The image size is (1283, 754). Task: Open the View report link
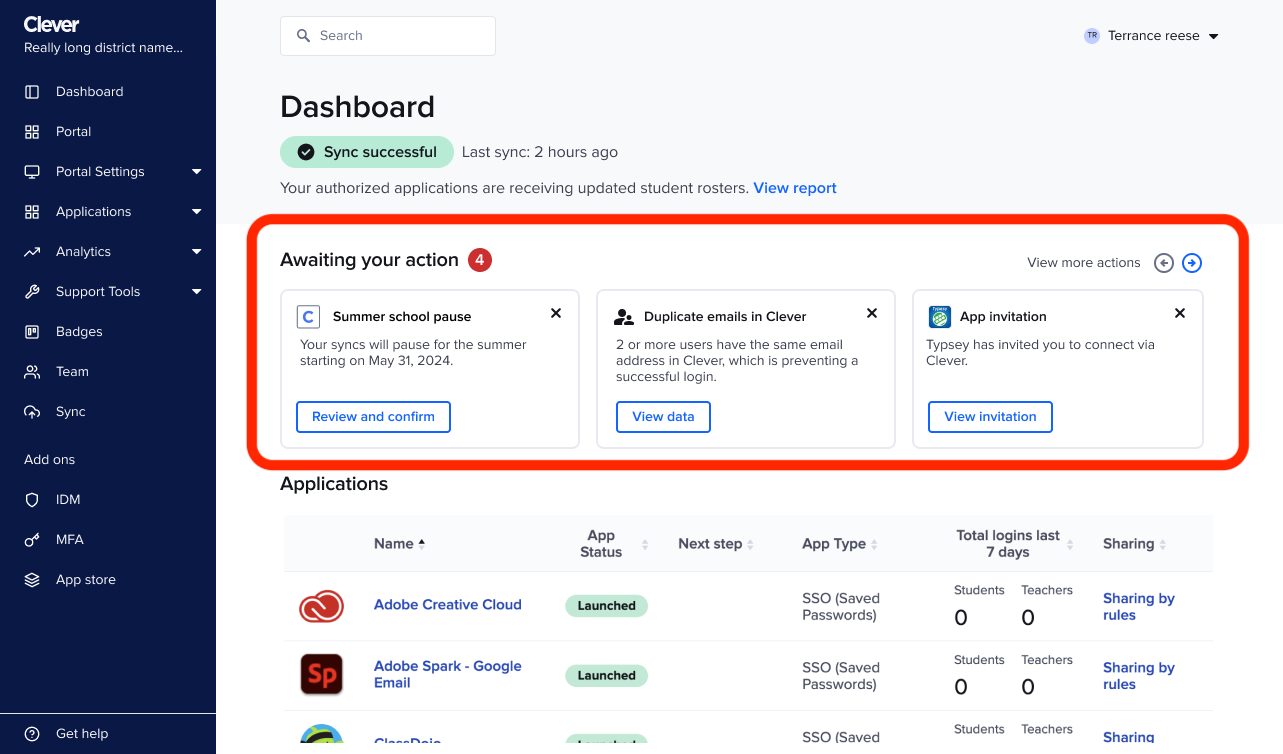coord(794,188)
